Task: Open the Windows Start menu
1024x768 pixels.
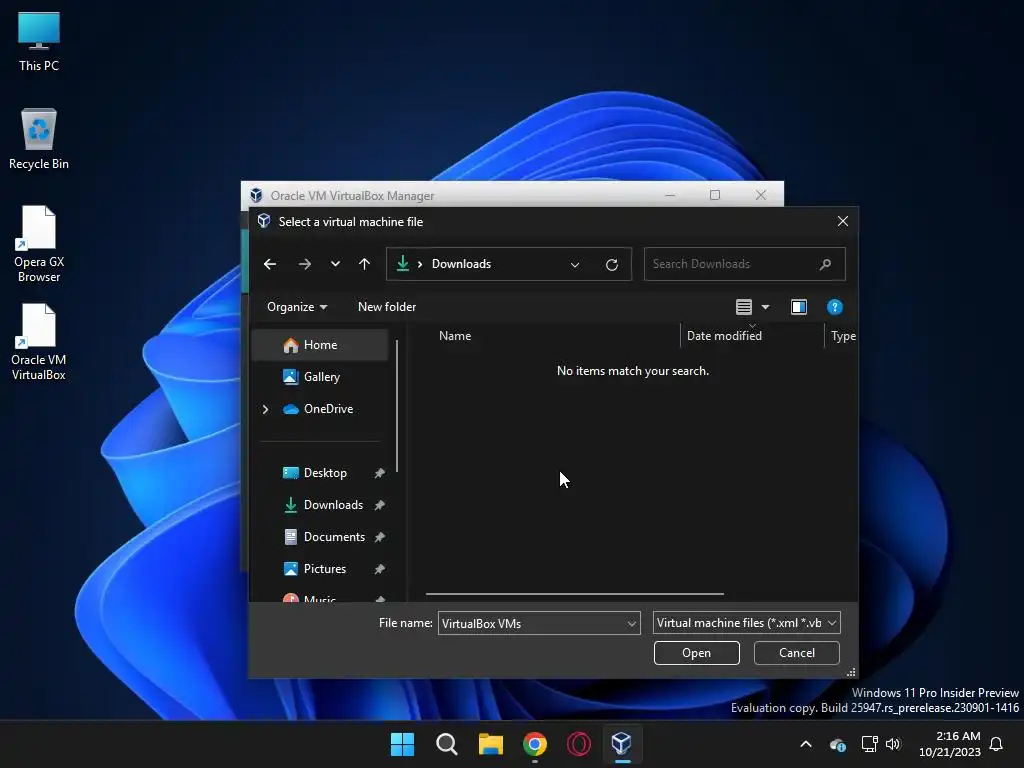Action: pos(402,744)
